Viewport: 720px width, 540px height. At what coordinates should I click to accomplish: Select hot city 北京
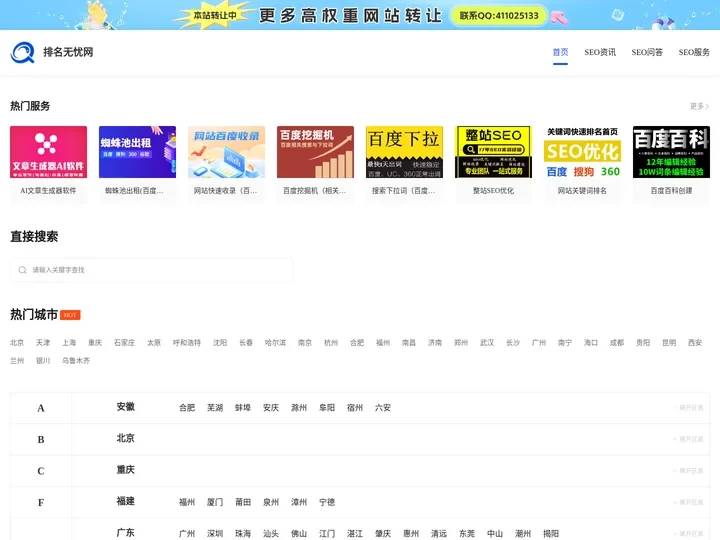pyautogui.click(x=17, y=343)
